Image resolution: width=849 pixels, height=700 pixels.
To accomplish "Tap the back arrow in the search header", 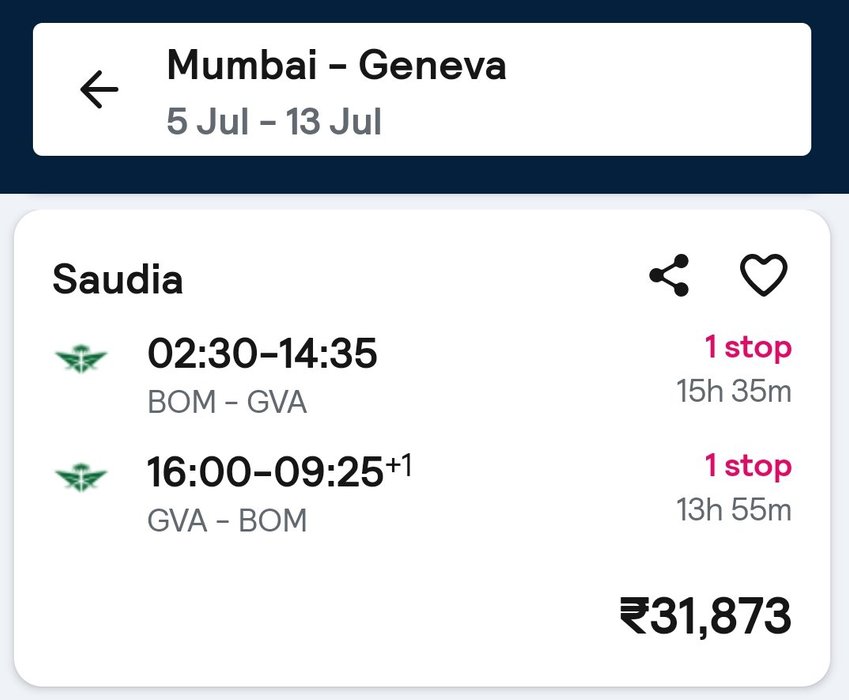I will 99,90.
